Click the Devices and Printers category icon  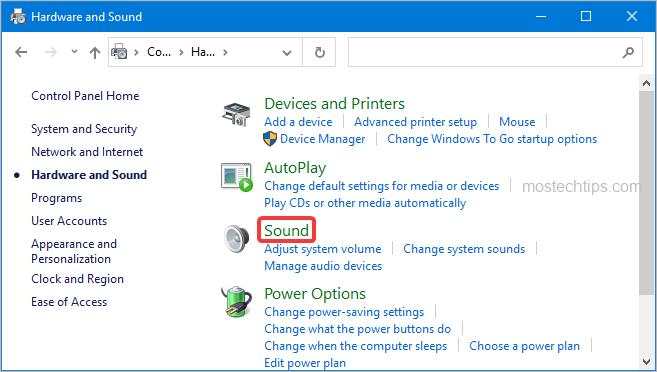pyautogui.click(x=236, y=114)
